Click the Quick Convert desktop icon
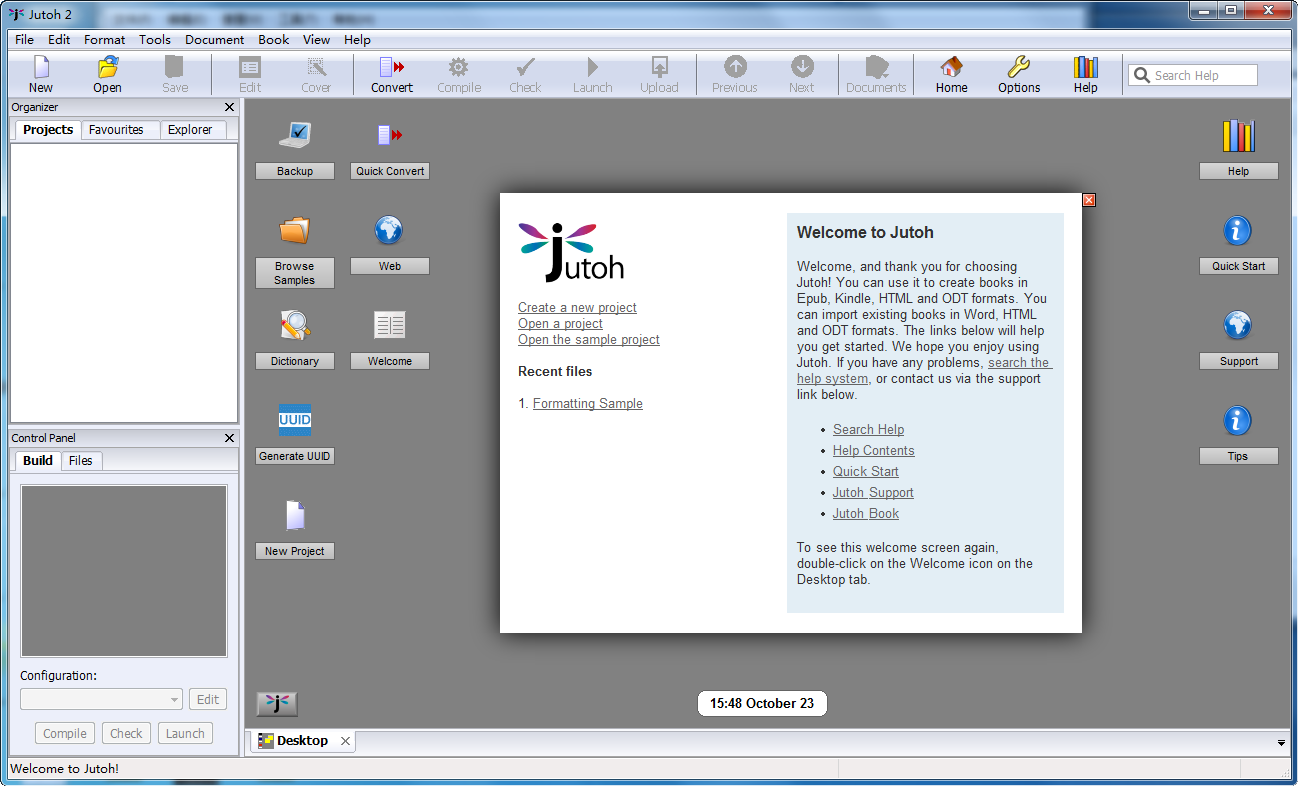1299x787 pixels. coord(390,134)
